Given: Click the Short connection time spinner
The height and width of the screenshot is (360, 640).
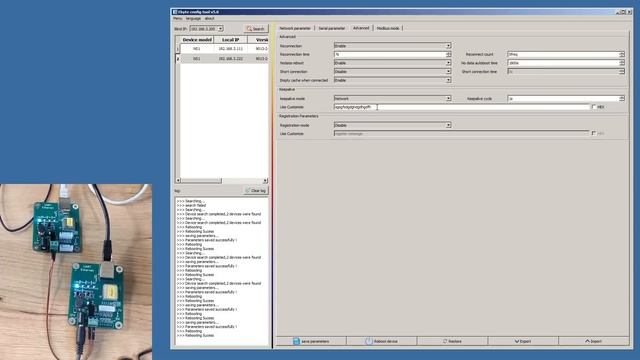Looking at the screenshot, I should [x=622, y=71].
